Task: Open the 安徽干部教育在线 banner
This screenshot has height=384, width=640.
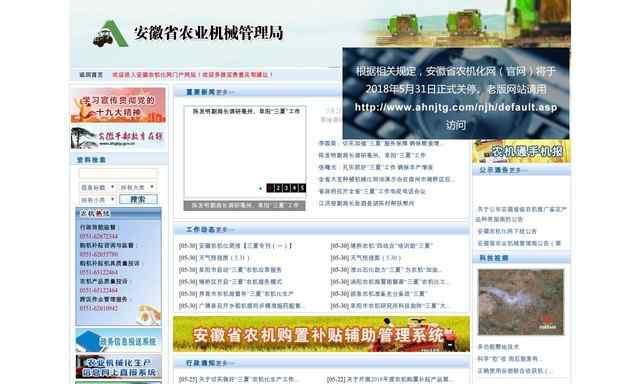Action: pos(118,138)
